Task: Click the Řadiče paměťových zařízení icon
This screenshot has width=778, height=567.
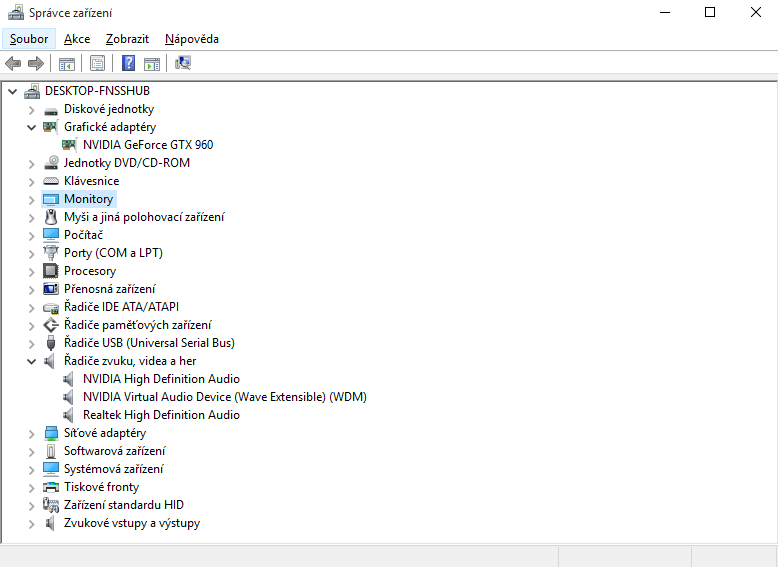Action: 51,325
